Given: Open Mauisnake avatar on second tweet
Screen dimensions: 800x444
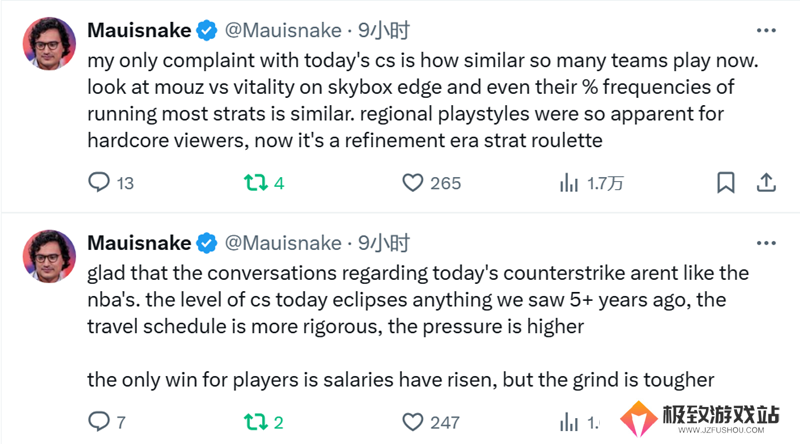Looking at the screenshot, I should point(49,256).
